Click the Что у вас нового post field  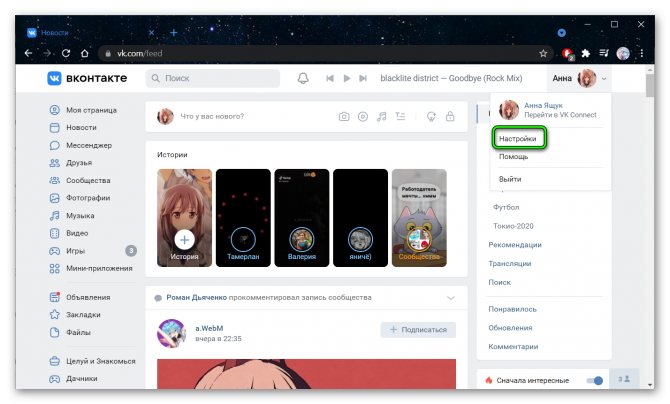pyautogui.click(x=212, y=116)
